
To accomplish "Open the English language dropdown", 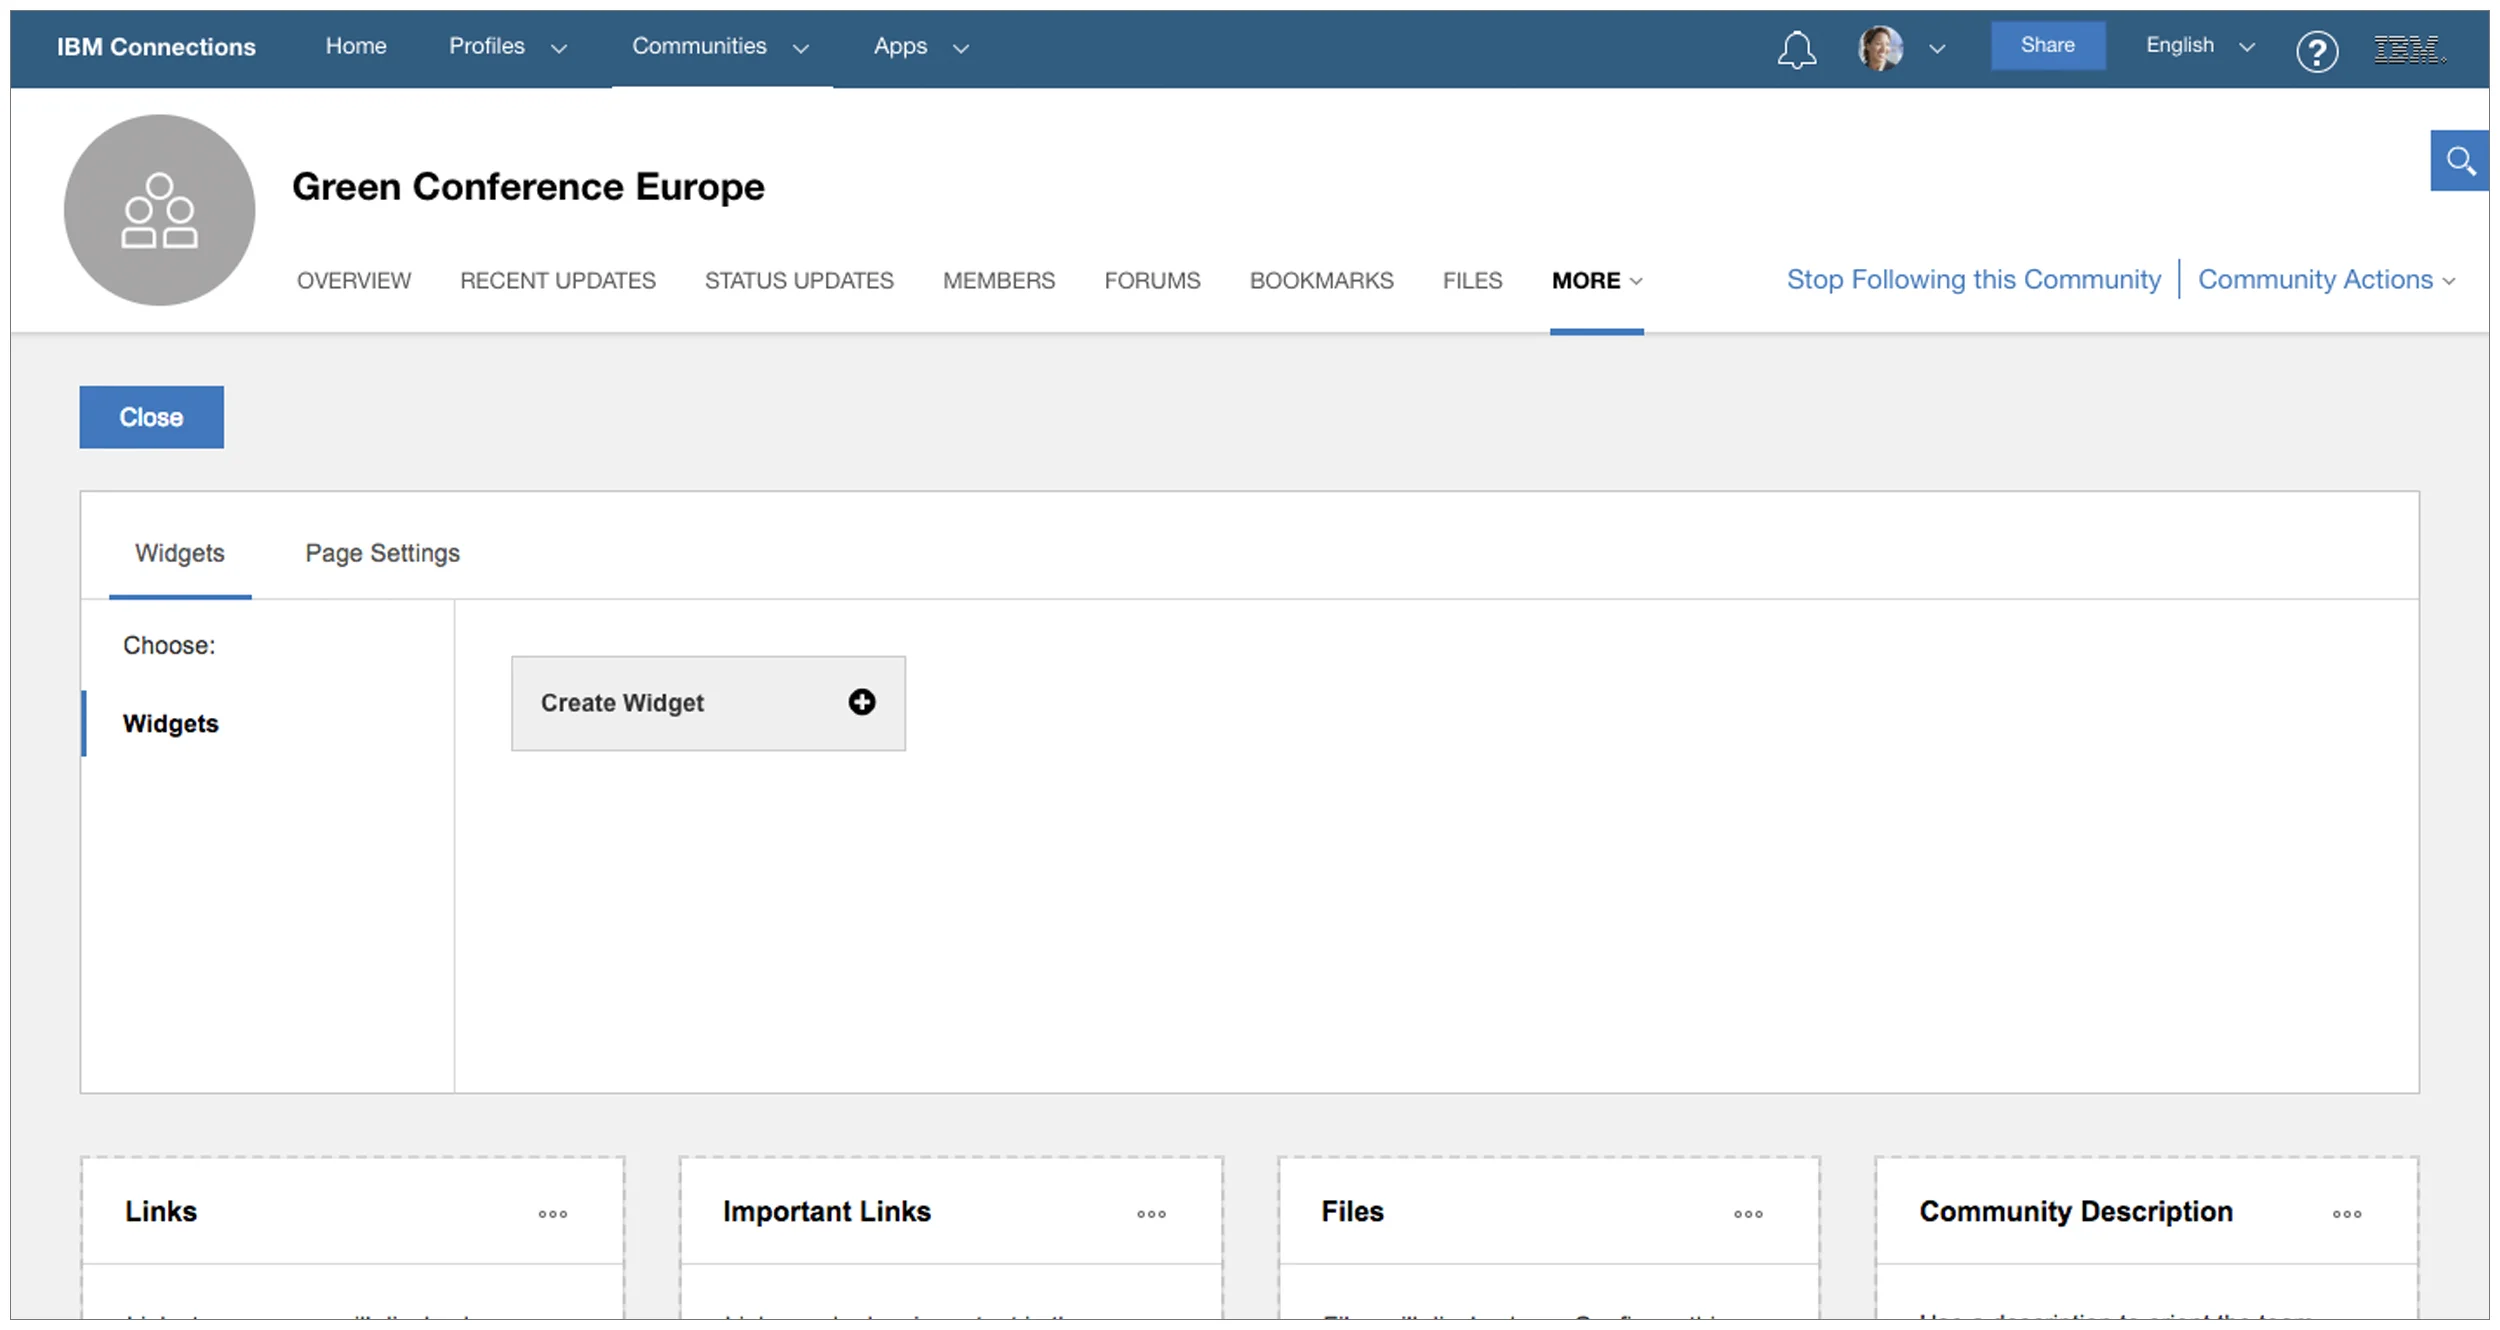I will tap(2199, 46).
